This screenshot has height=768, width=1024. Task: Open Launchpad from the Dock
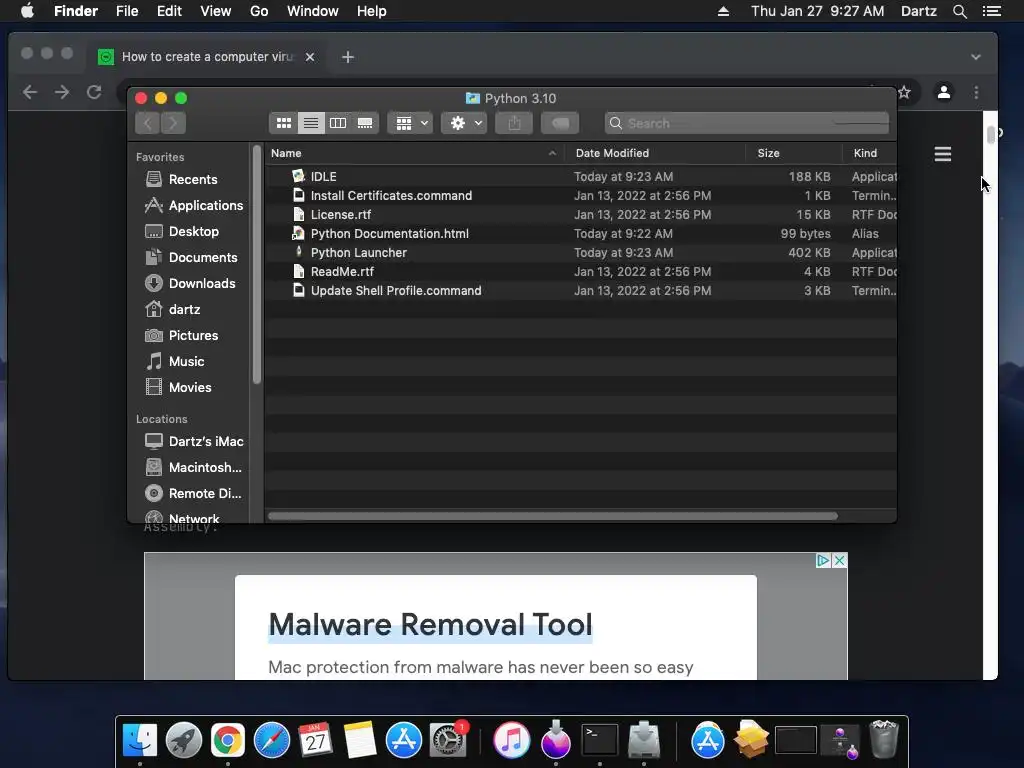click(184, 741)
